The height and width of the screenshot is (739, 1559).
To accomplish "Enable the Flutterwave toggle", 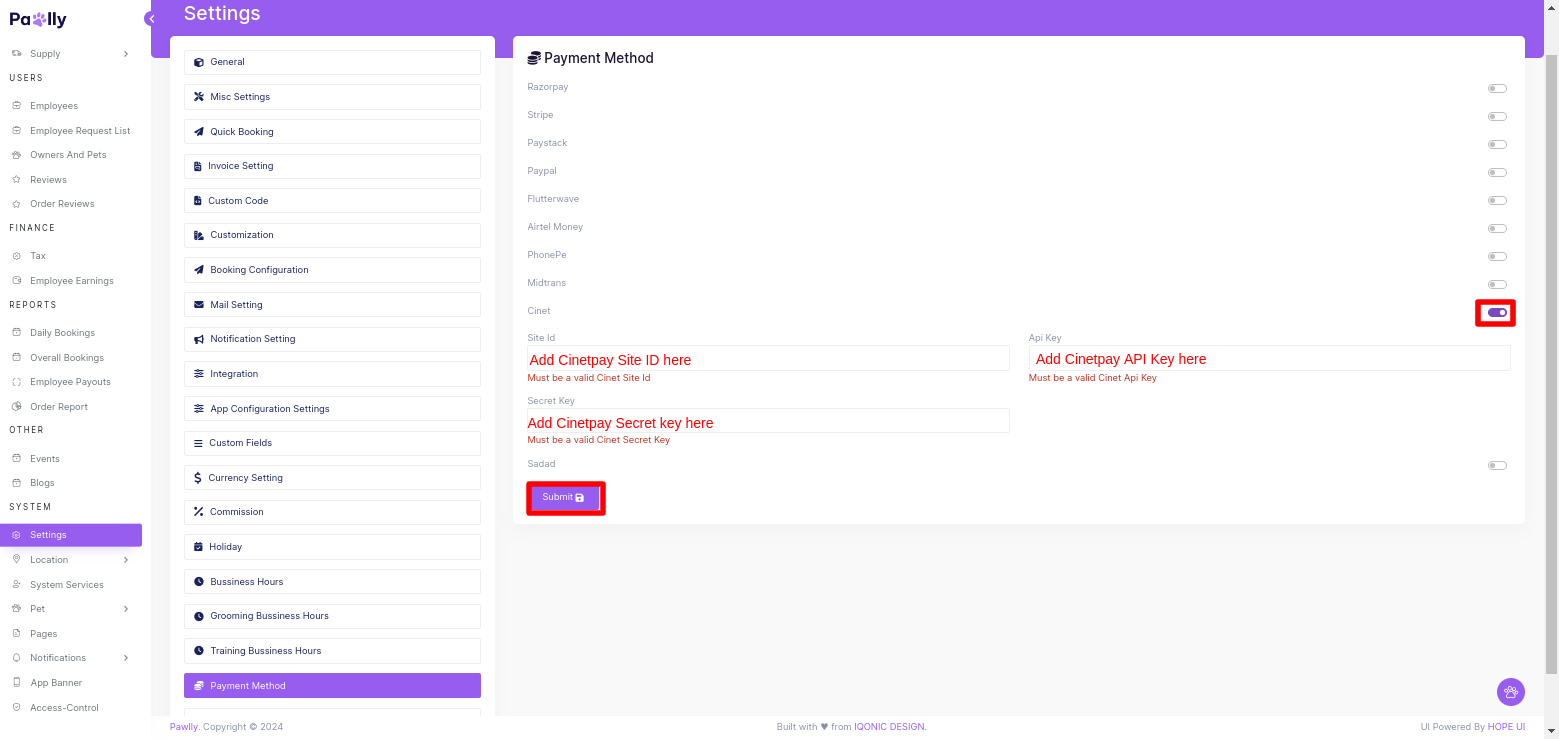I will (x=1497, y=200).
